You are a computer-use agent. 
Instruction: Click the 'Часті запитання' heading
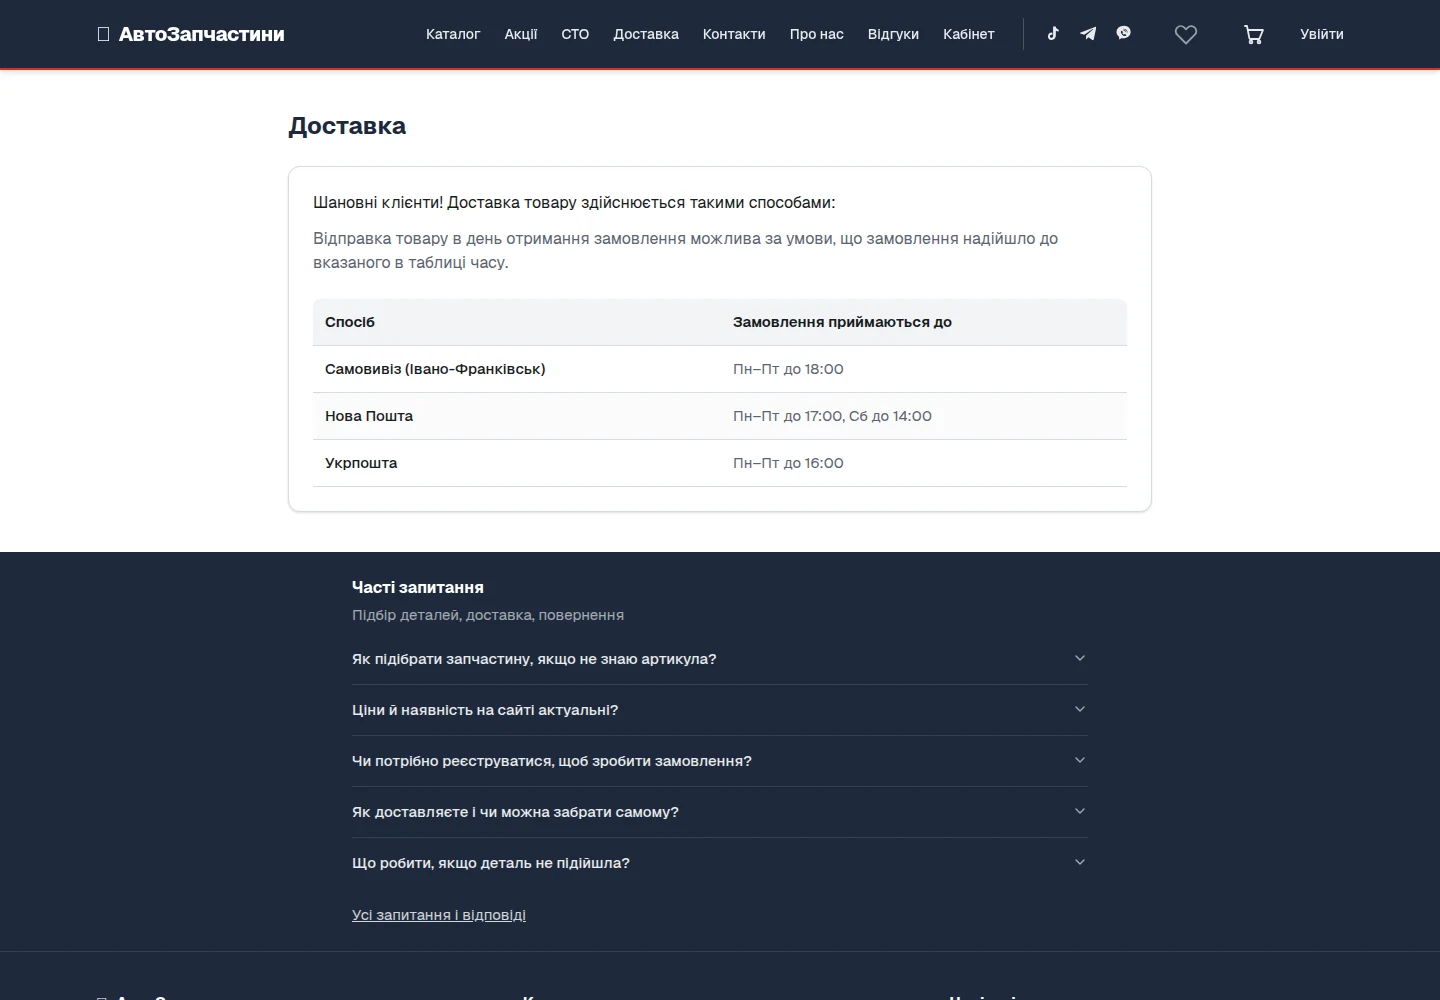pos(418,588)
